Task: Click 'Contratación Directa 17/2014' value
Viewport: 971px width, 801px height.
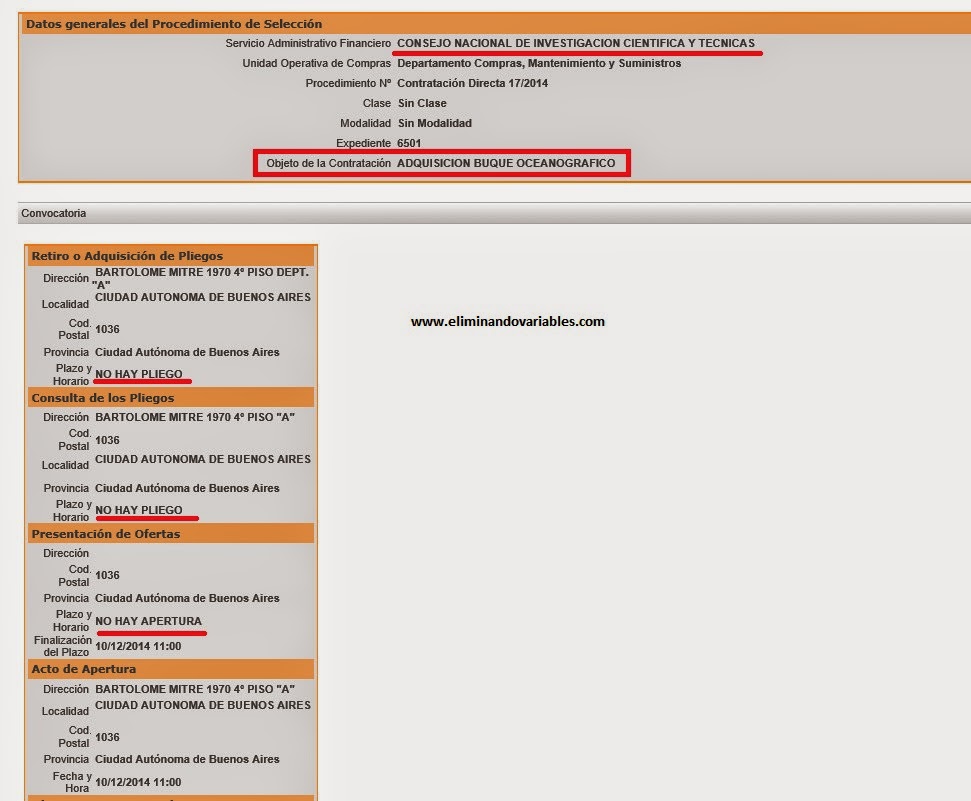Action: 472,83
